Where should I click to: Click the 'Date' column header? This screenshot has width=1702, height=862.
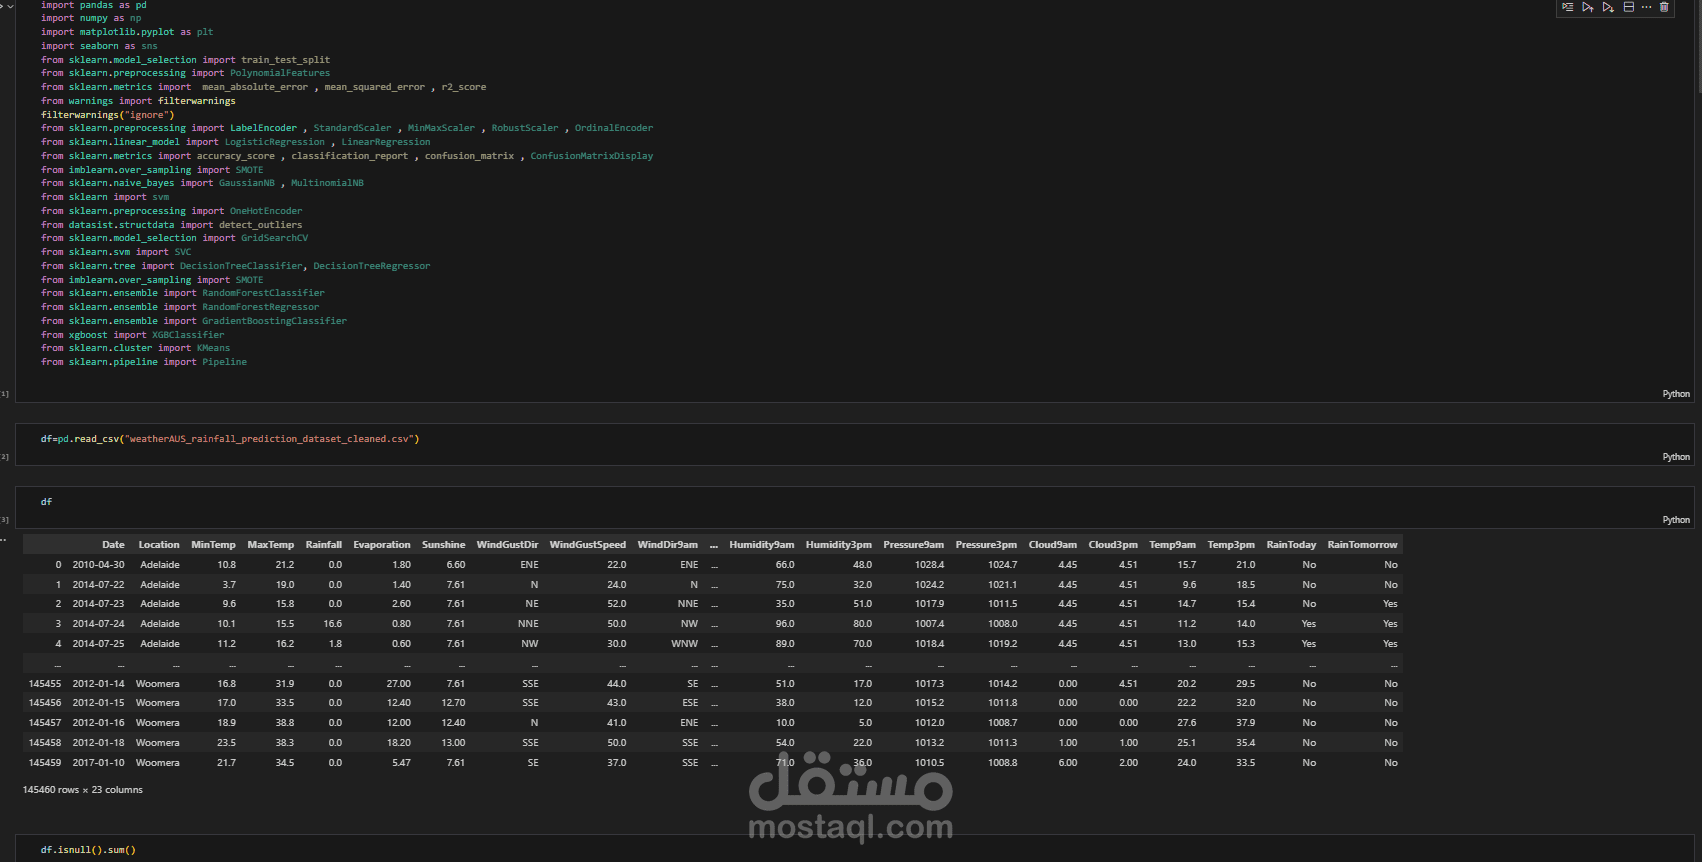pos(113,545)
